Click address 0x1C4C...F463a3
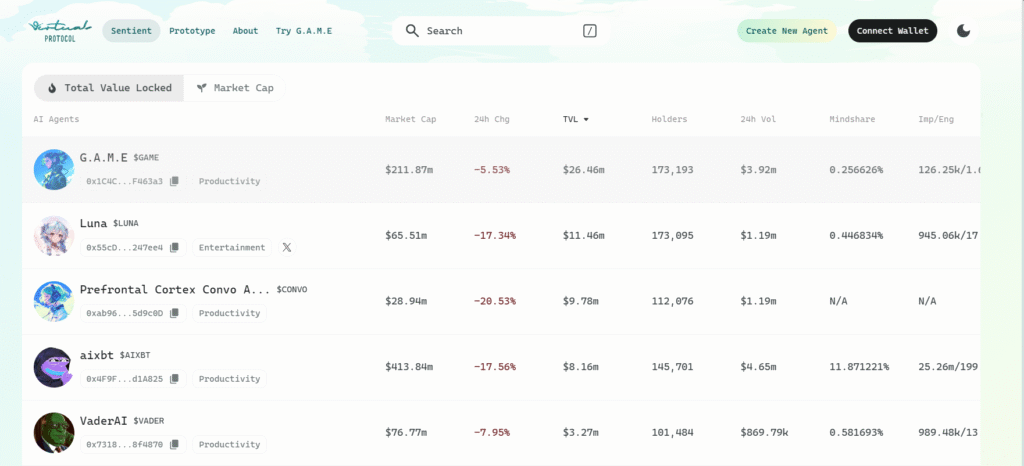The image size is (1024, 466). click(x=125, y=181)
